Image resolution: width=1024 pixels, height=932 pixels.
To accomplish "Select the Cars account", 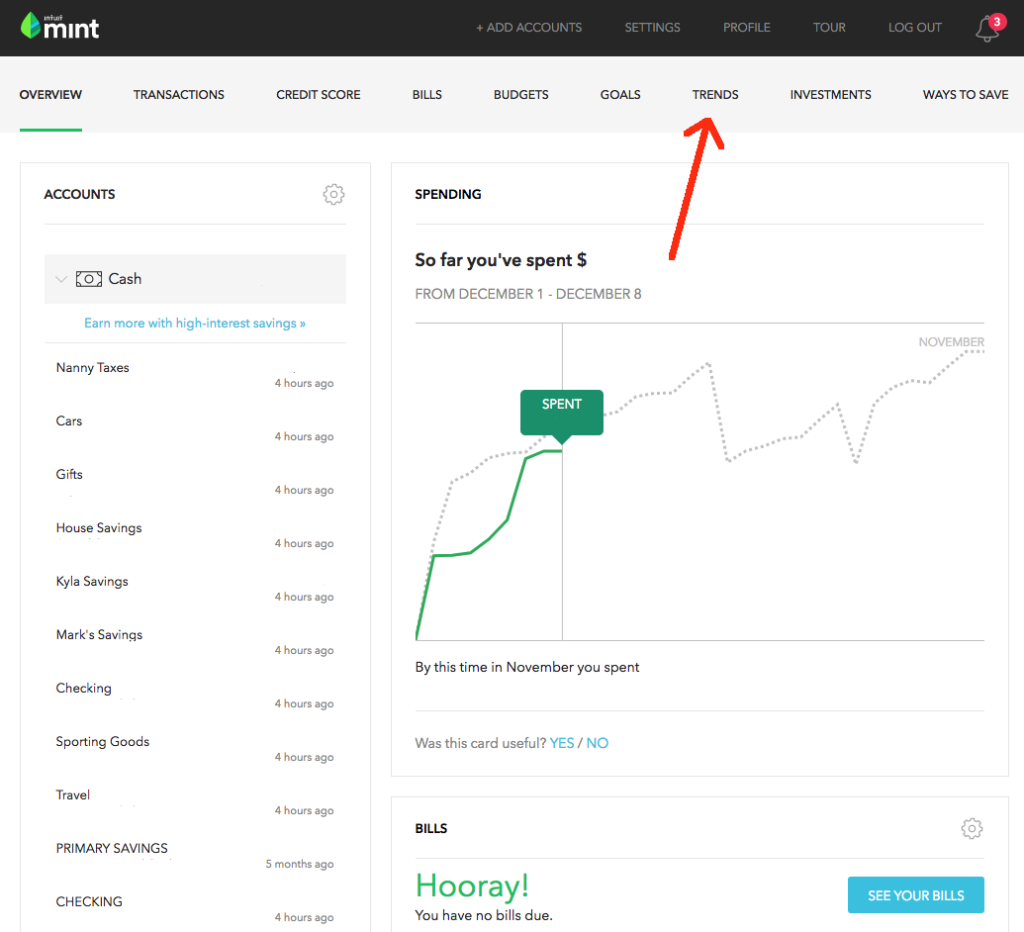I will pos(69,421).
